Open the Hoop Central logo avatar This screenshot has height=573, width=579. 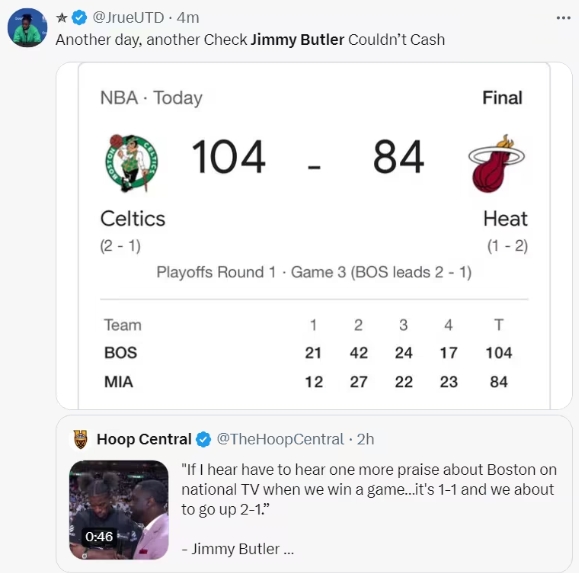click(x=80, y=439)
